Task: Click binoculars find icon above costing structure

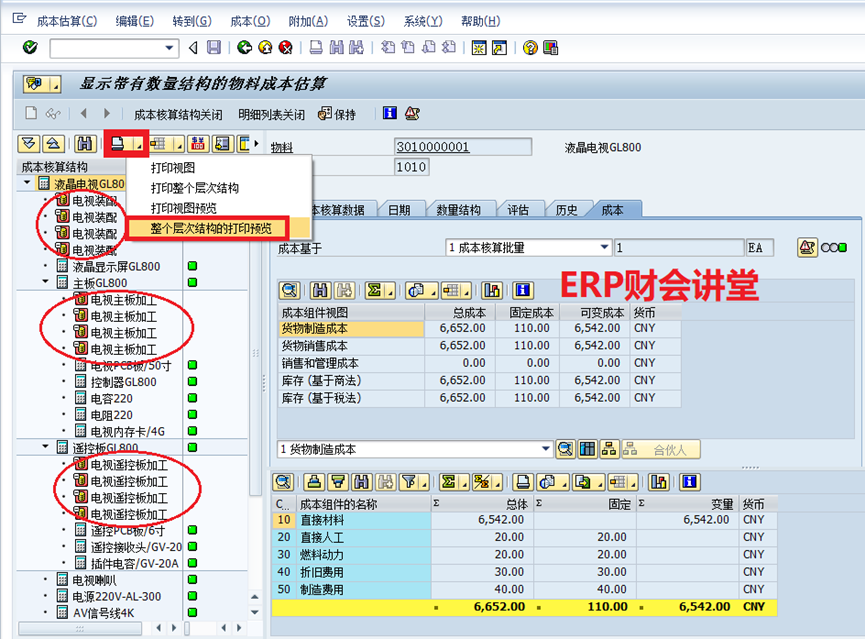Action: point(85,144)
